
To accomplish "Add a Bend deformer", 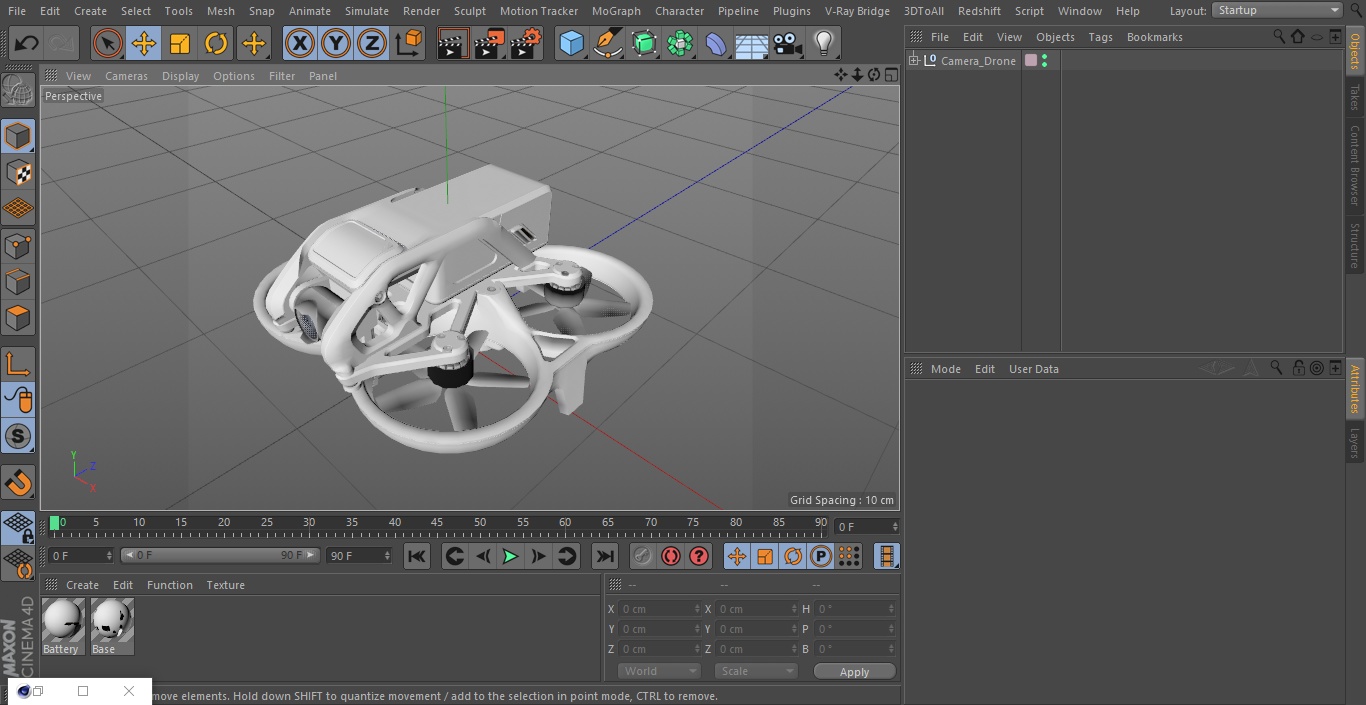I will (x=716, y=43).
